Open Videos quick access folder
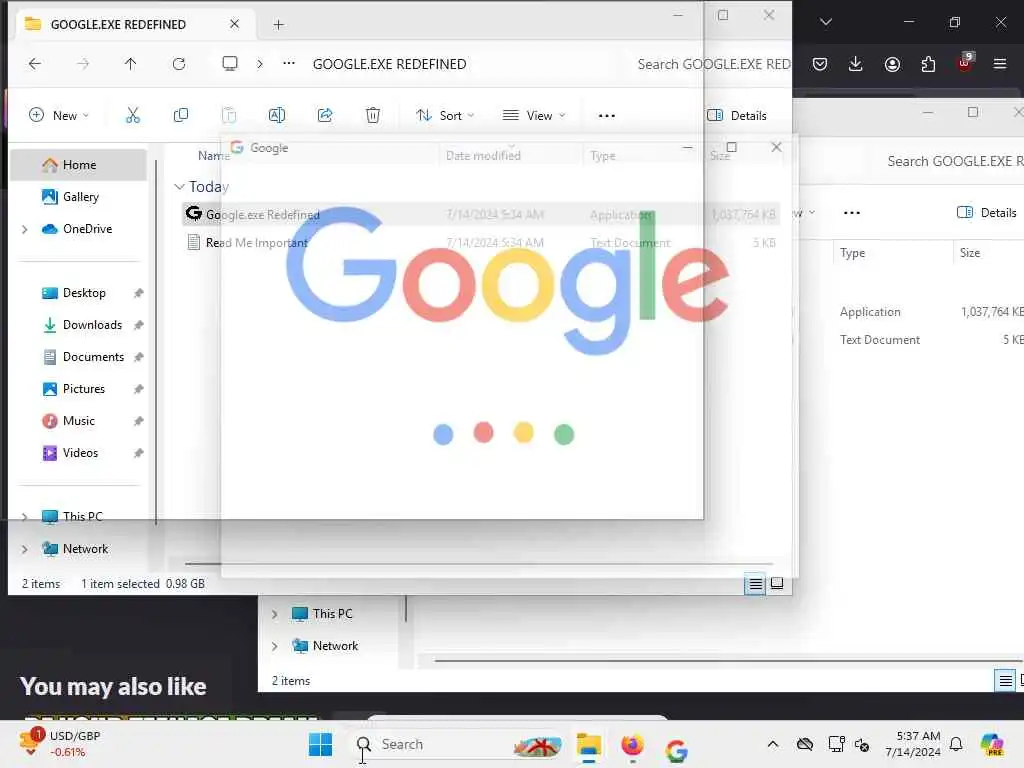Screen dimensions: 1024x768 point(79,453)
